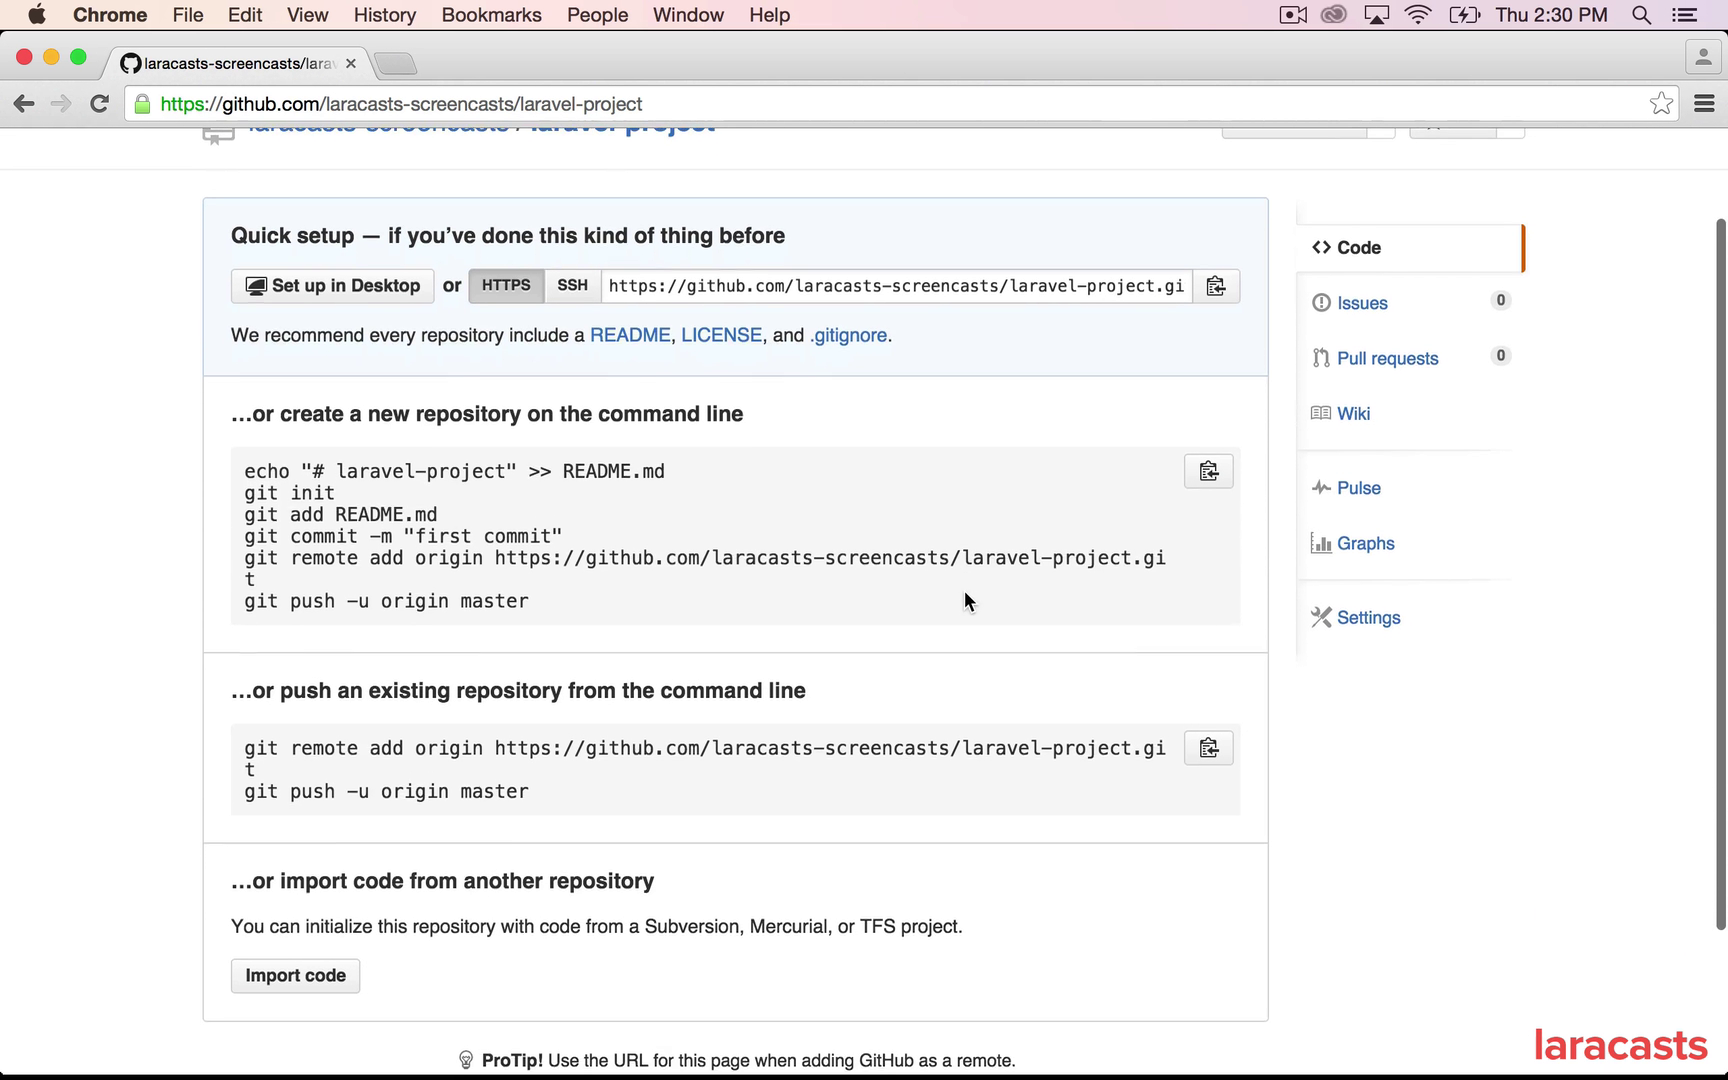Follow the LICENSE link

(x=721, y=335)
